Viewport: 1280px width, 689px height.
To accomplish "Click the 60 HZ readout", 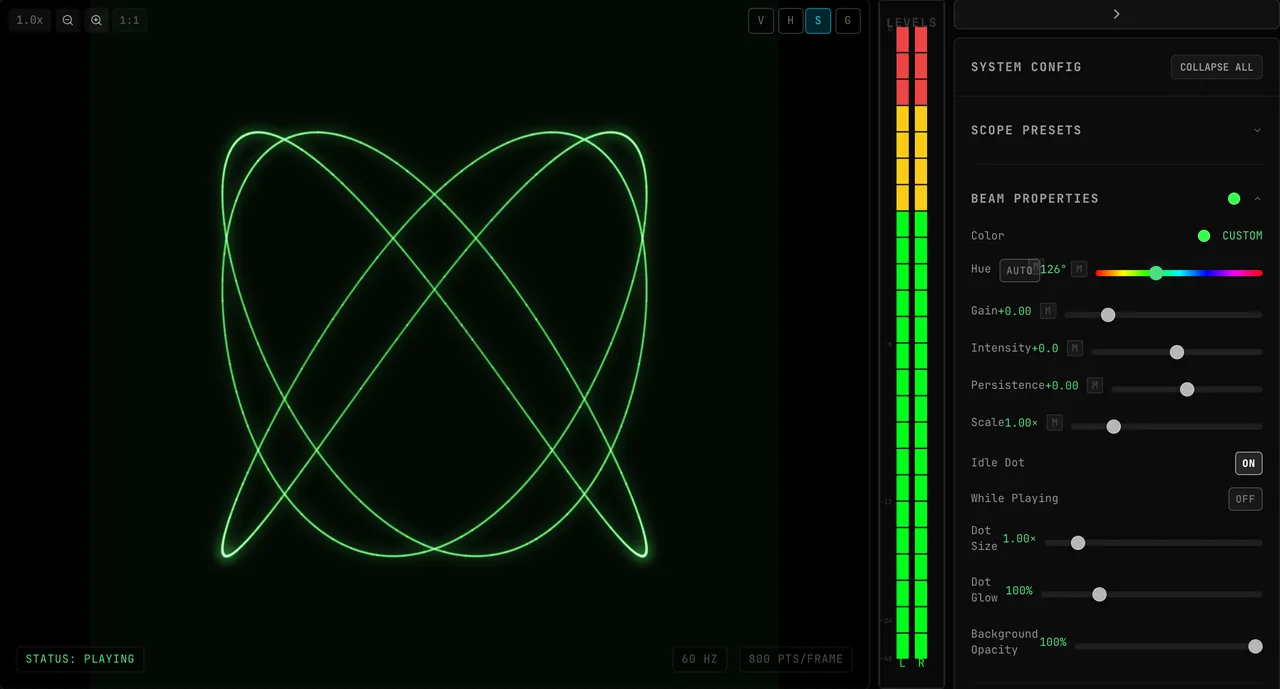I will pos(700,659).
